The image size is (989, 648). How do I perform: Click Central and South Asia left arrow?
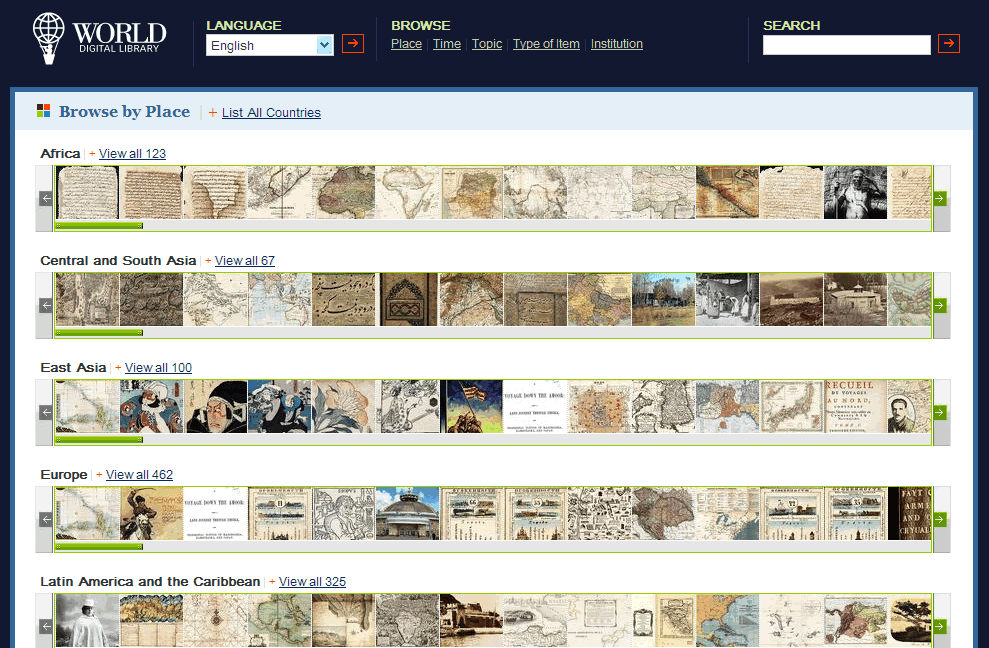(x=45, y=305)
